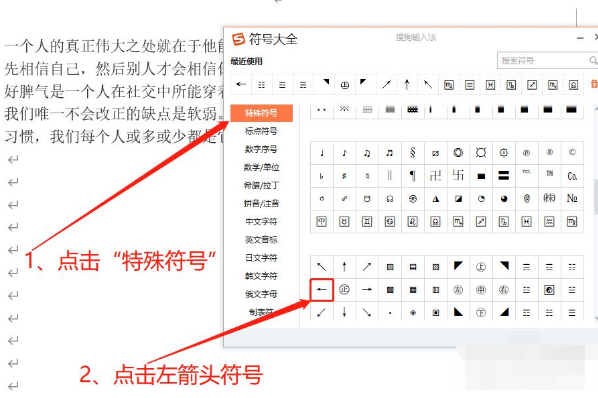The image size is (598, 398).
Task: Click the Word text line starting 好脾气是一个人
Action: point(114,91)
